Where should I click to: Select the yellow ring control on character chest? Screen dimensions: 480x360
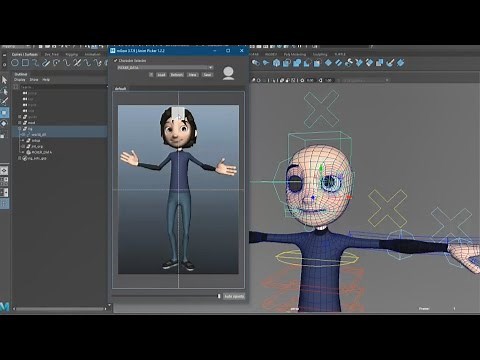316,259
